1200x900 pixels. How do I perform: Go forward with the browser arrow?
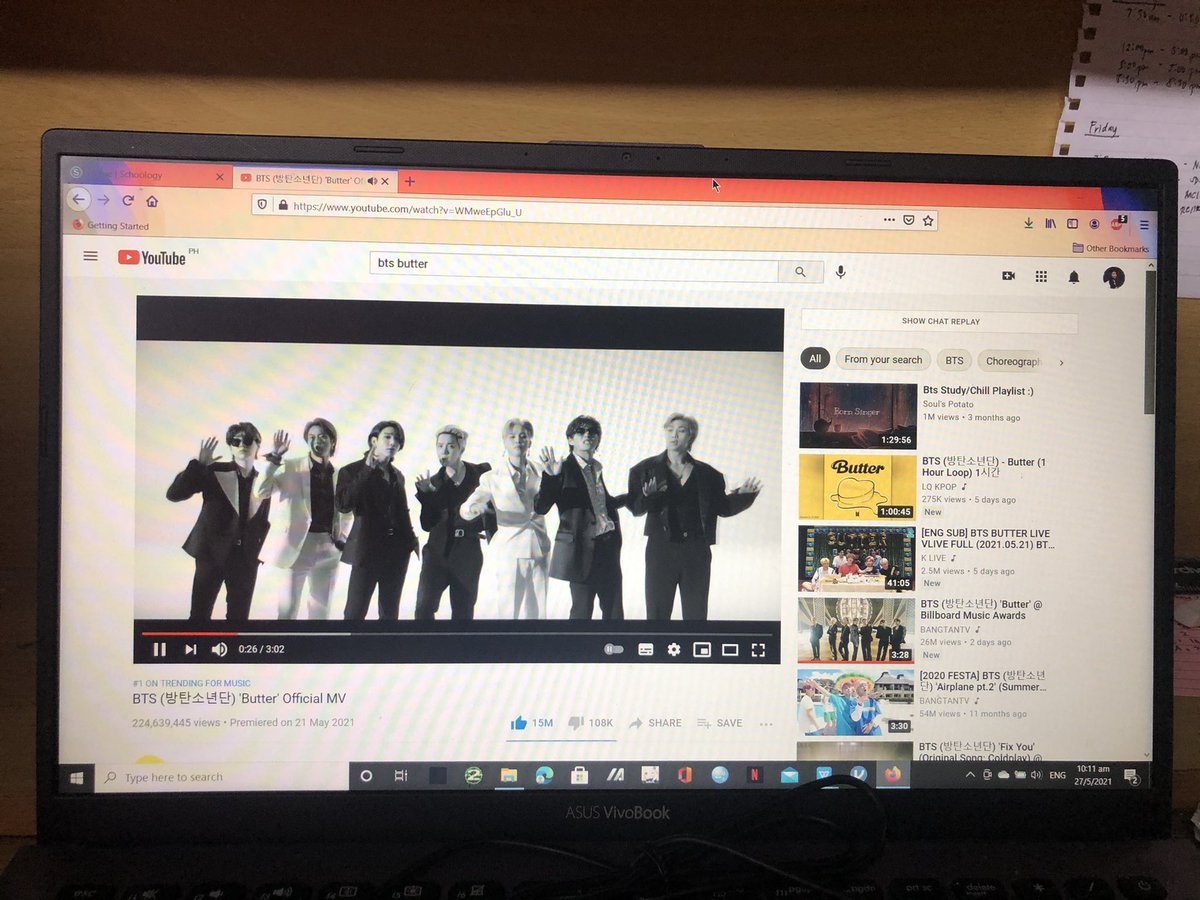coord(104,199)
